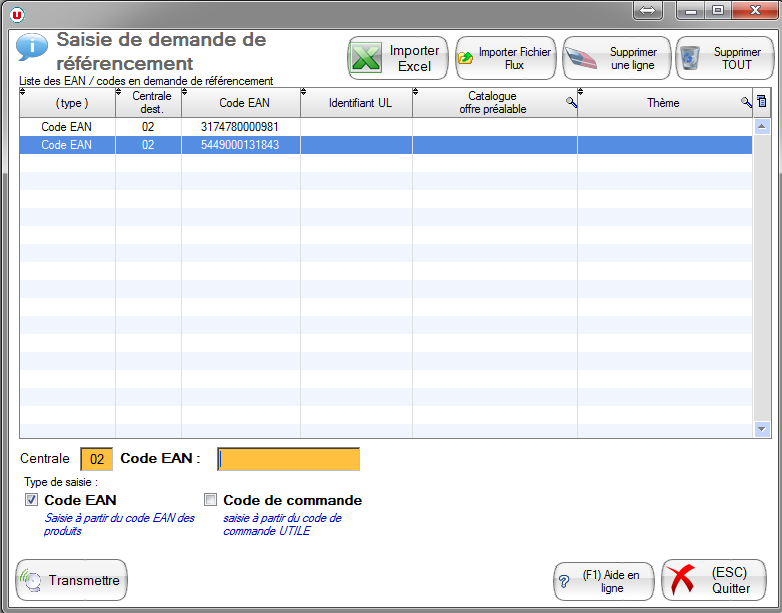Viewport: 782px width, 613px height.
Task: Open (F1) Aide en ligne
Action: 604,581
